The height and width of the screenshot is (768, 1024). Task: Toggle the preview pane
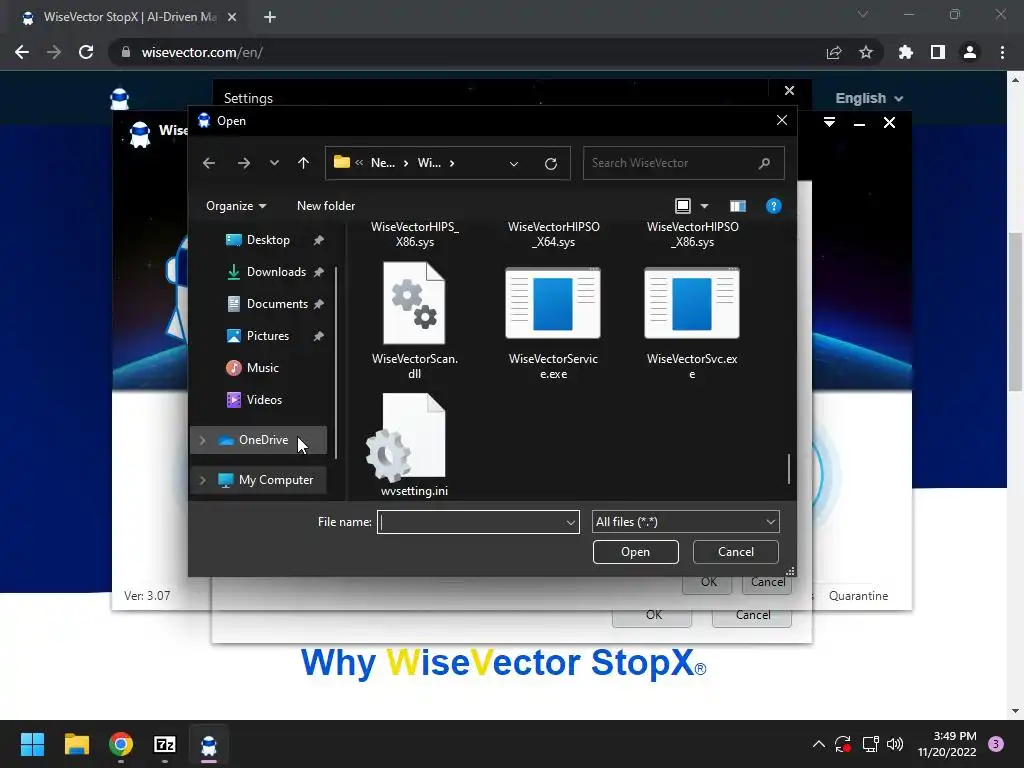point(738,206)
